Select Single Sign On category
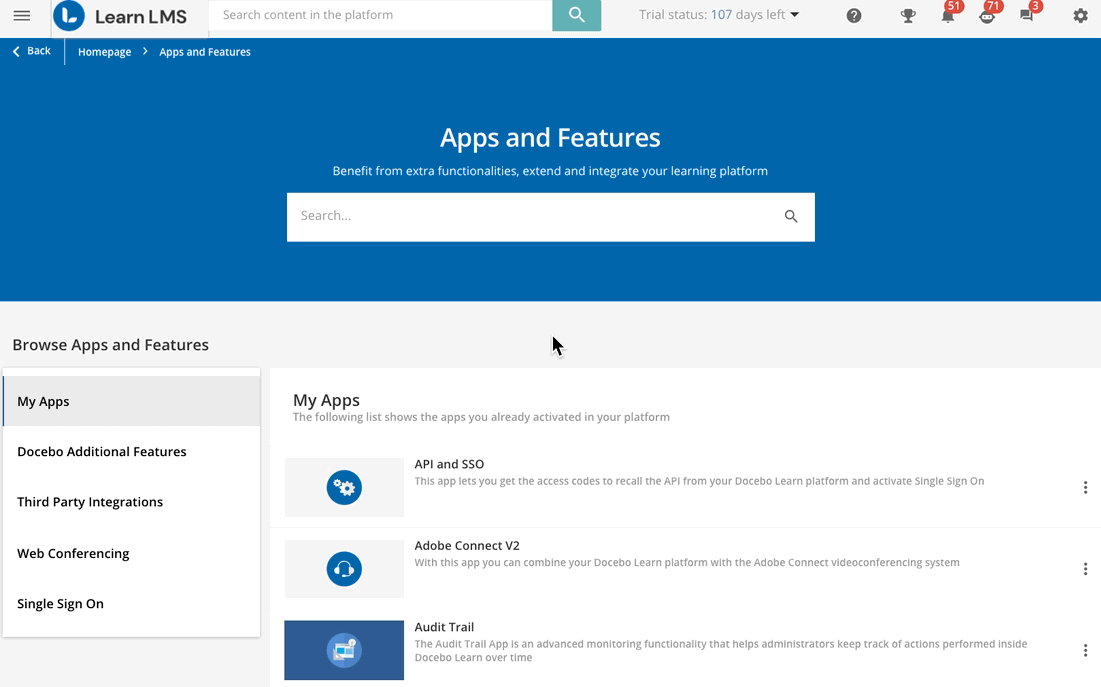1101x687 pixels. (131, 604)
